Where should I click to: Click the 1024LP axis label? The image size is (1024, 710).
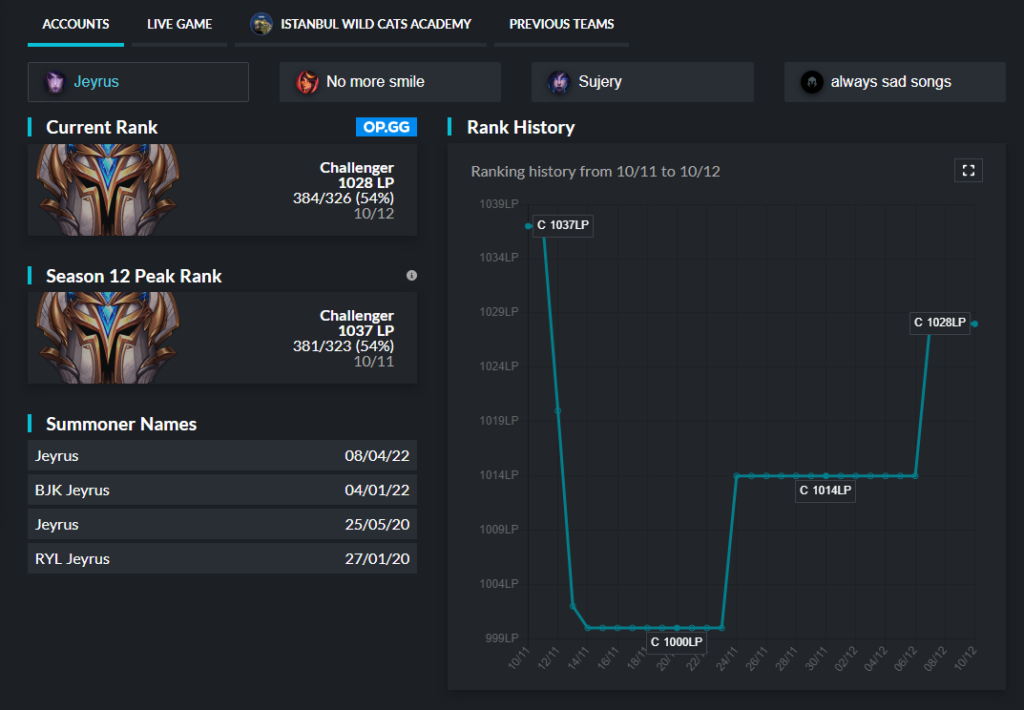(499, 366)
